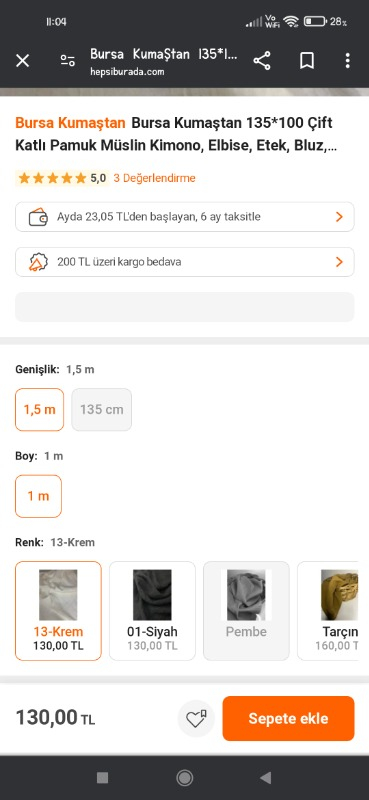This screenshot has height=800, width=369.
Task: Select the 1,5 m width option
Action: tap(40, 410)
